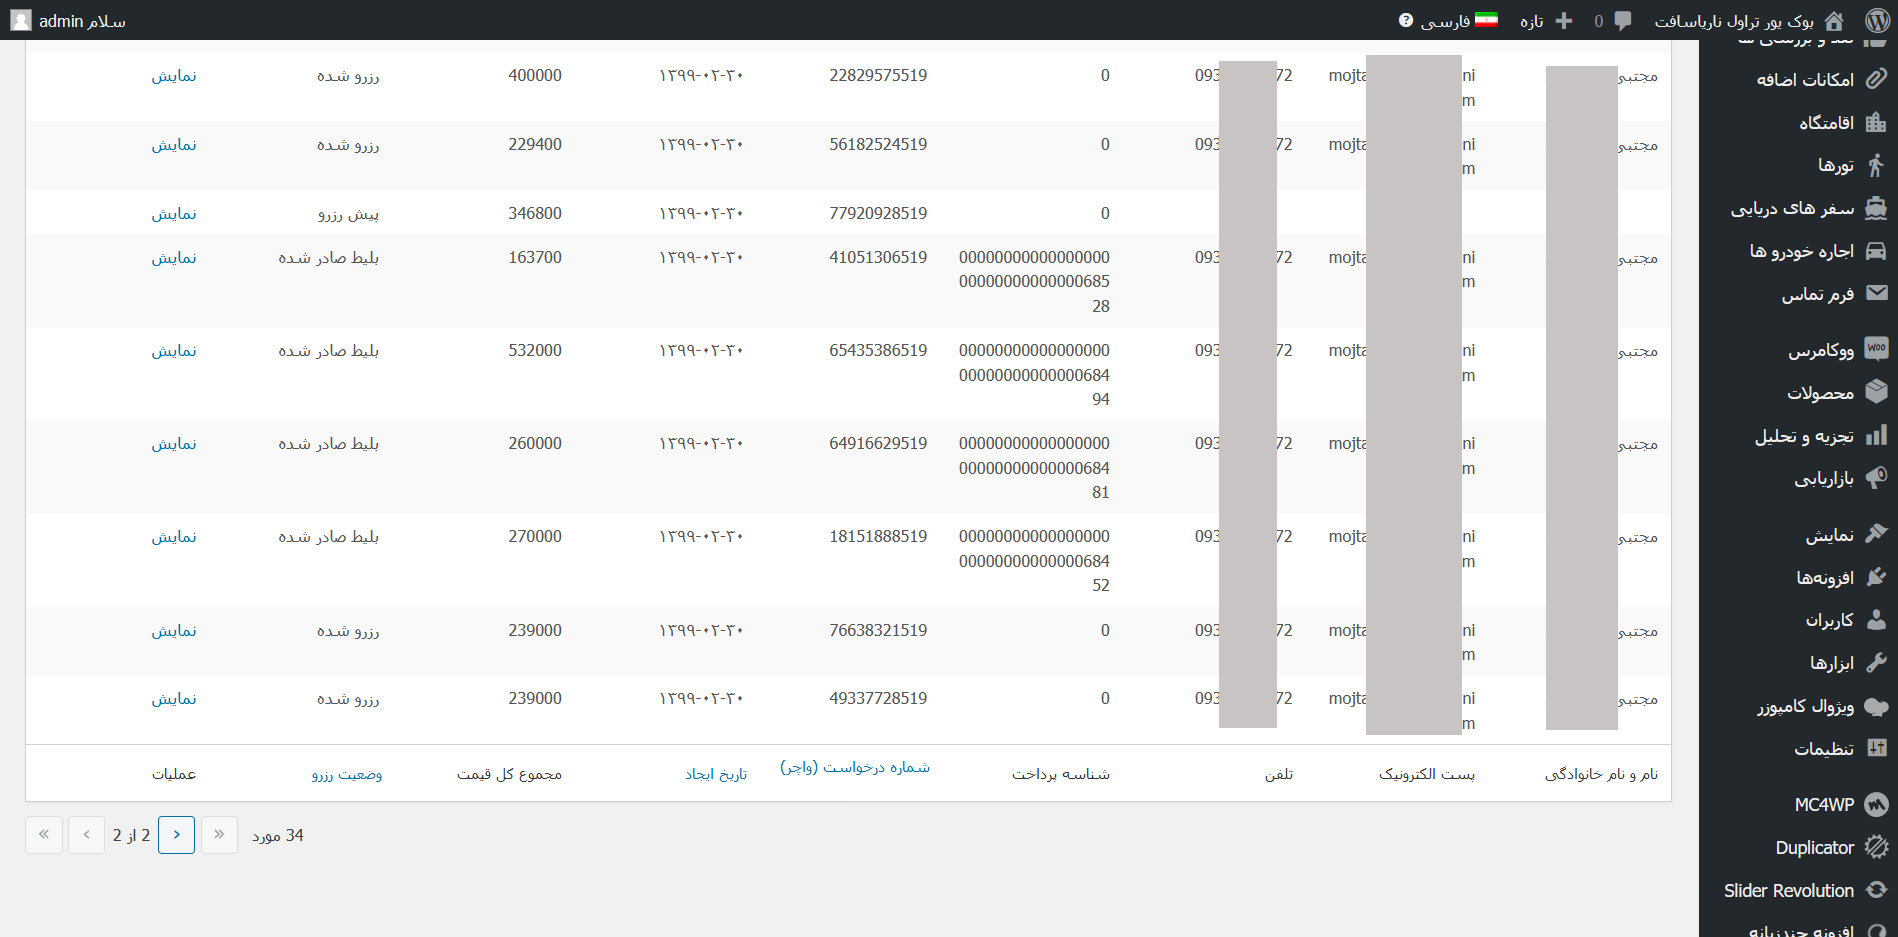Click نمایش for order 76638321519
The height and width of the screenshot is (937, 1898).
pyautogui.click(x=174, y=631)
